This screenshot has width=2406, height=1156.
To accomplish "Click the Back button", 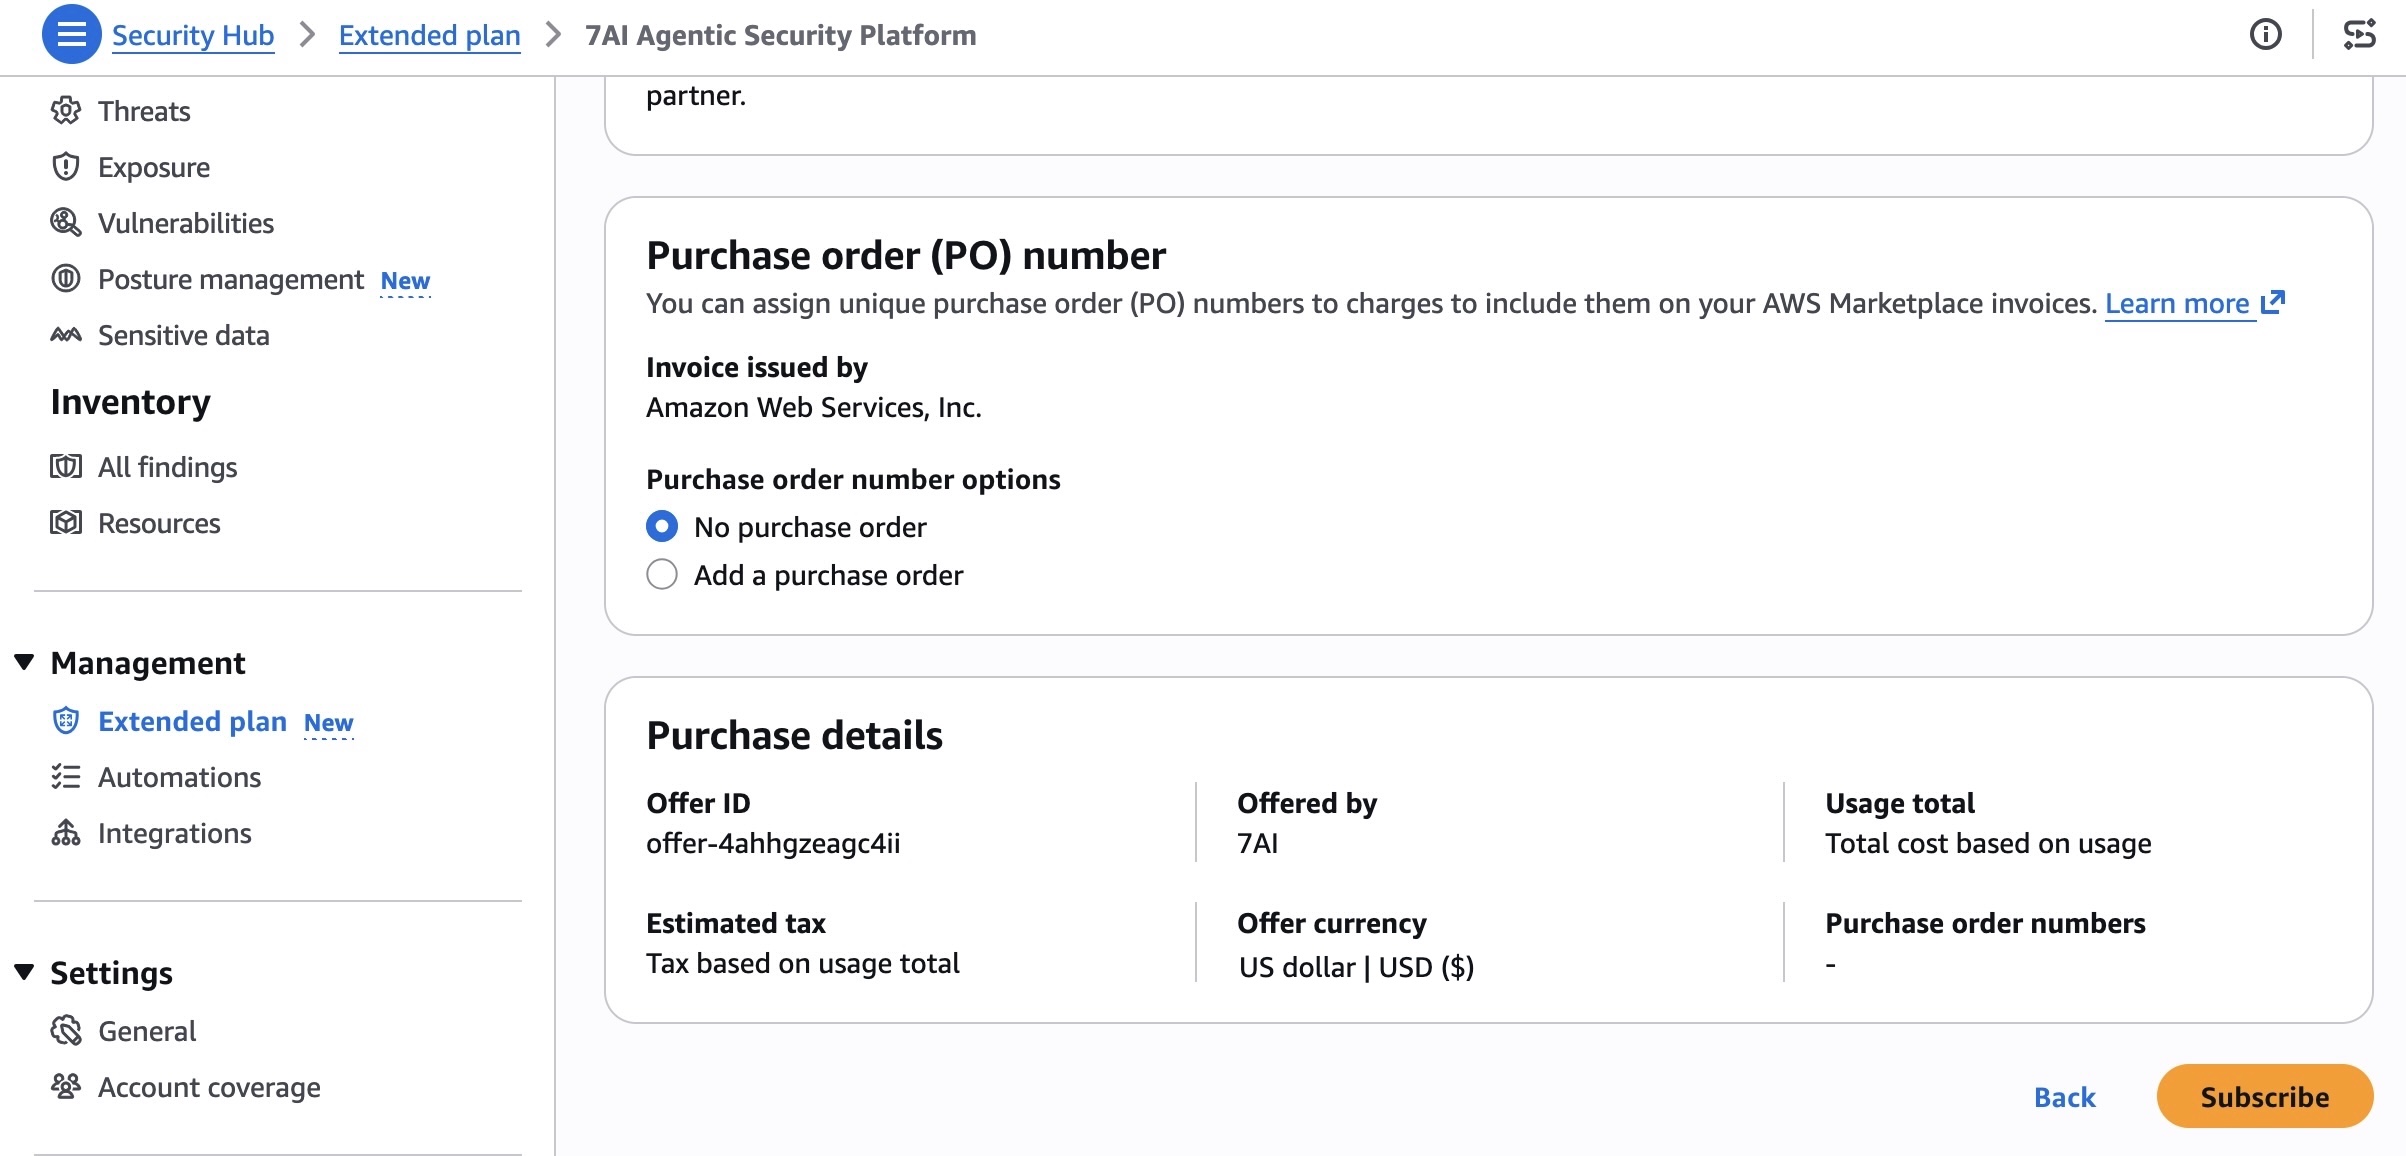I will pyautogui.click(x=2064, y=1097).
